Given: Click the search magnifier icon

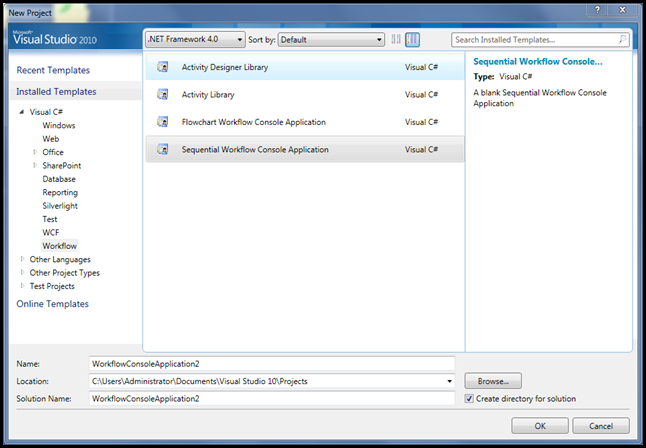Looking at the screenshot, I should pyautogui.click(x=622, y=40).
